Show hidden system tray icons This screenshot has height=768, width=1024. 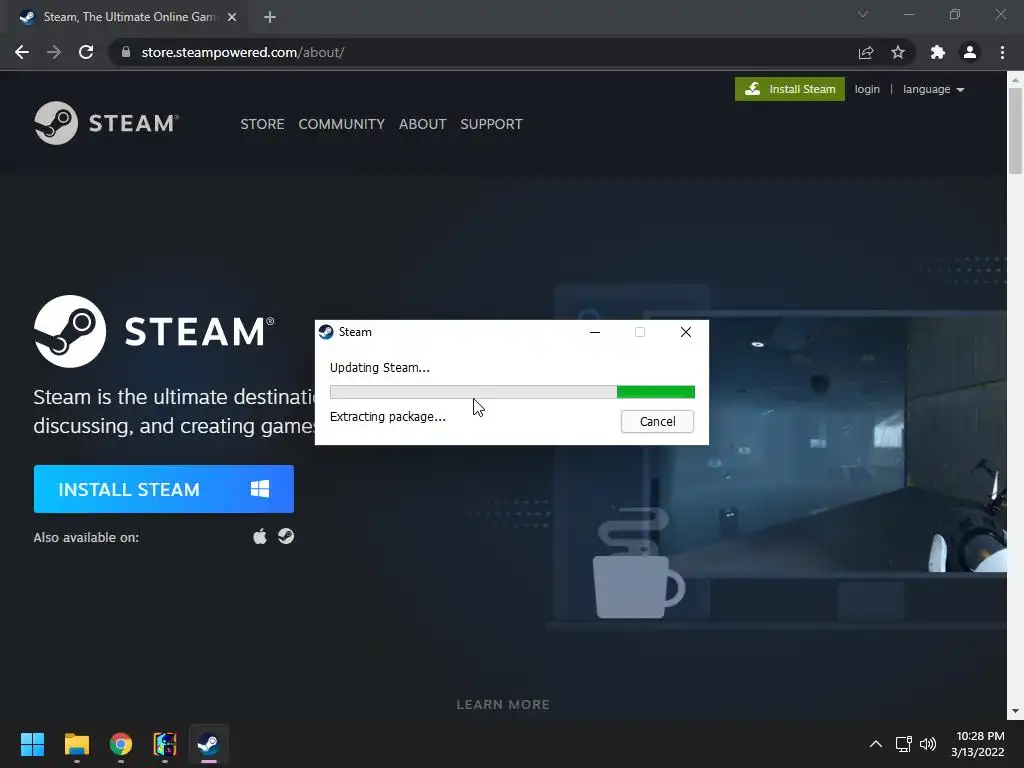tap(876, 744)
